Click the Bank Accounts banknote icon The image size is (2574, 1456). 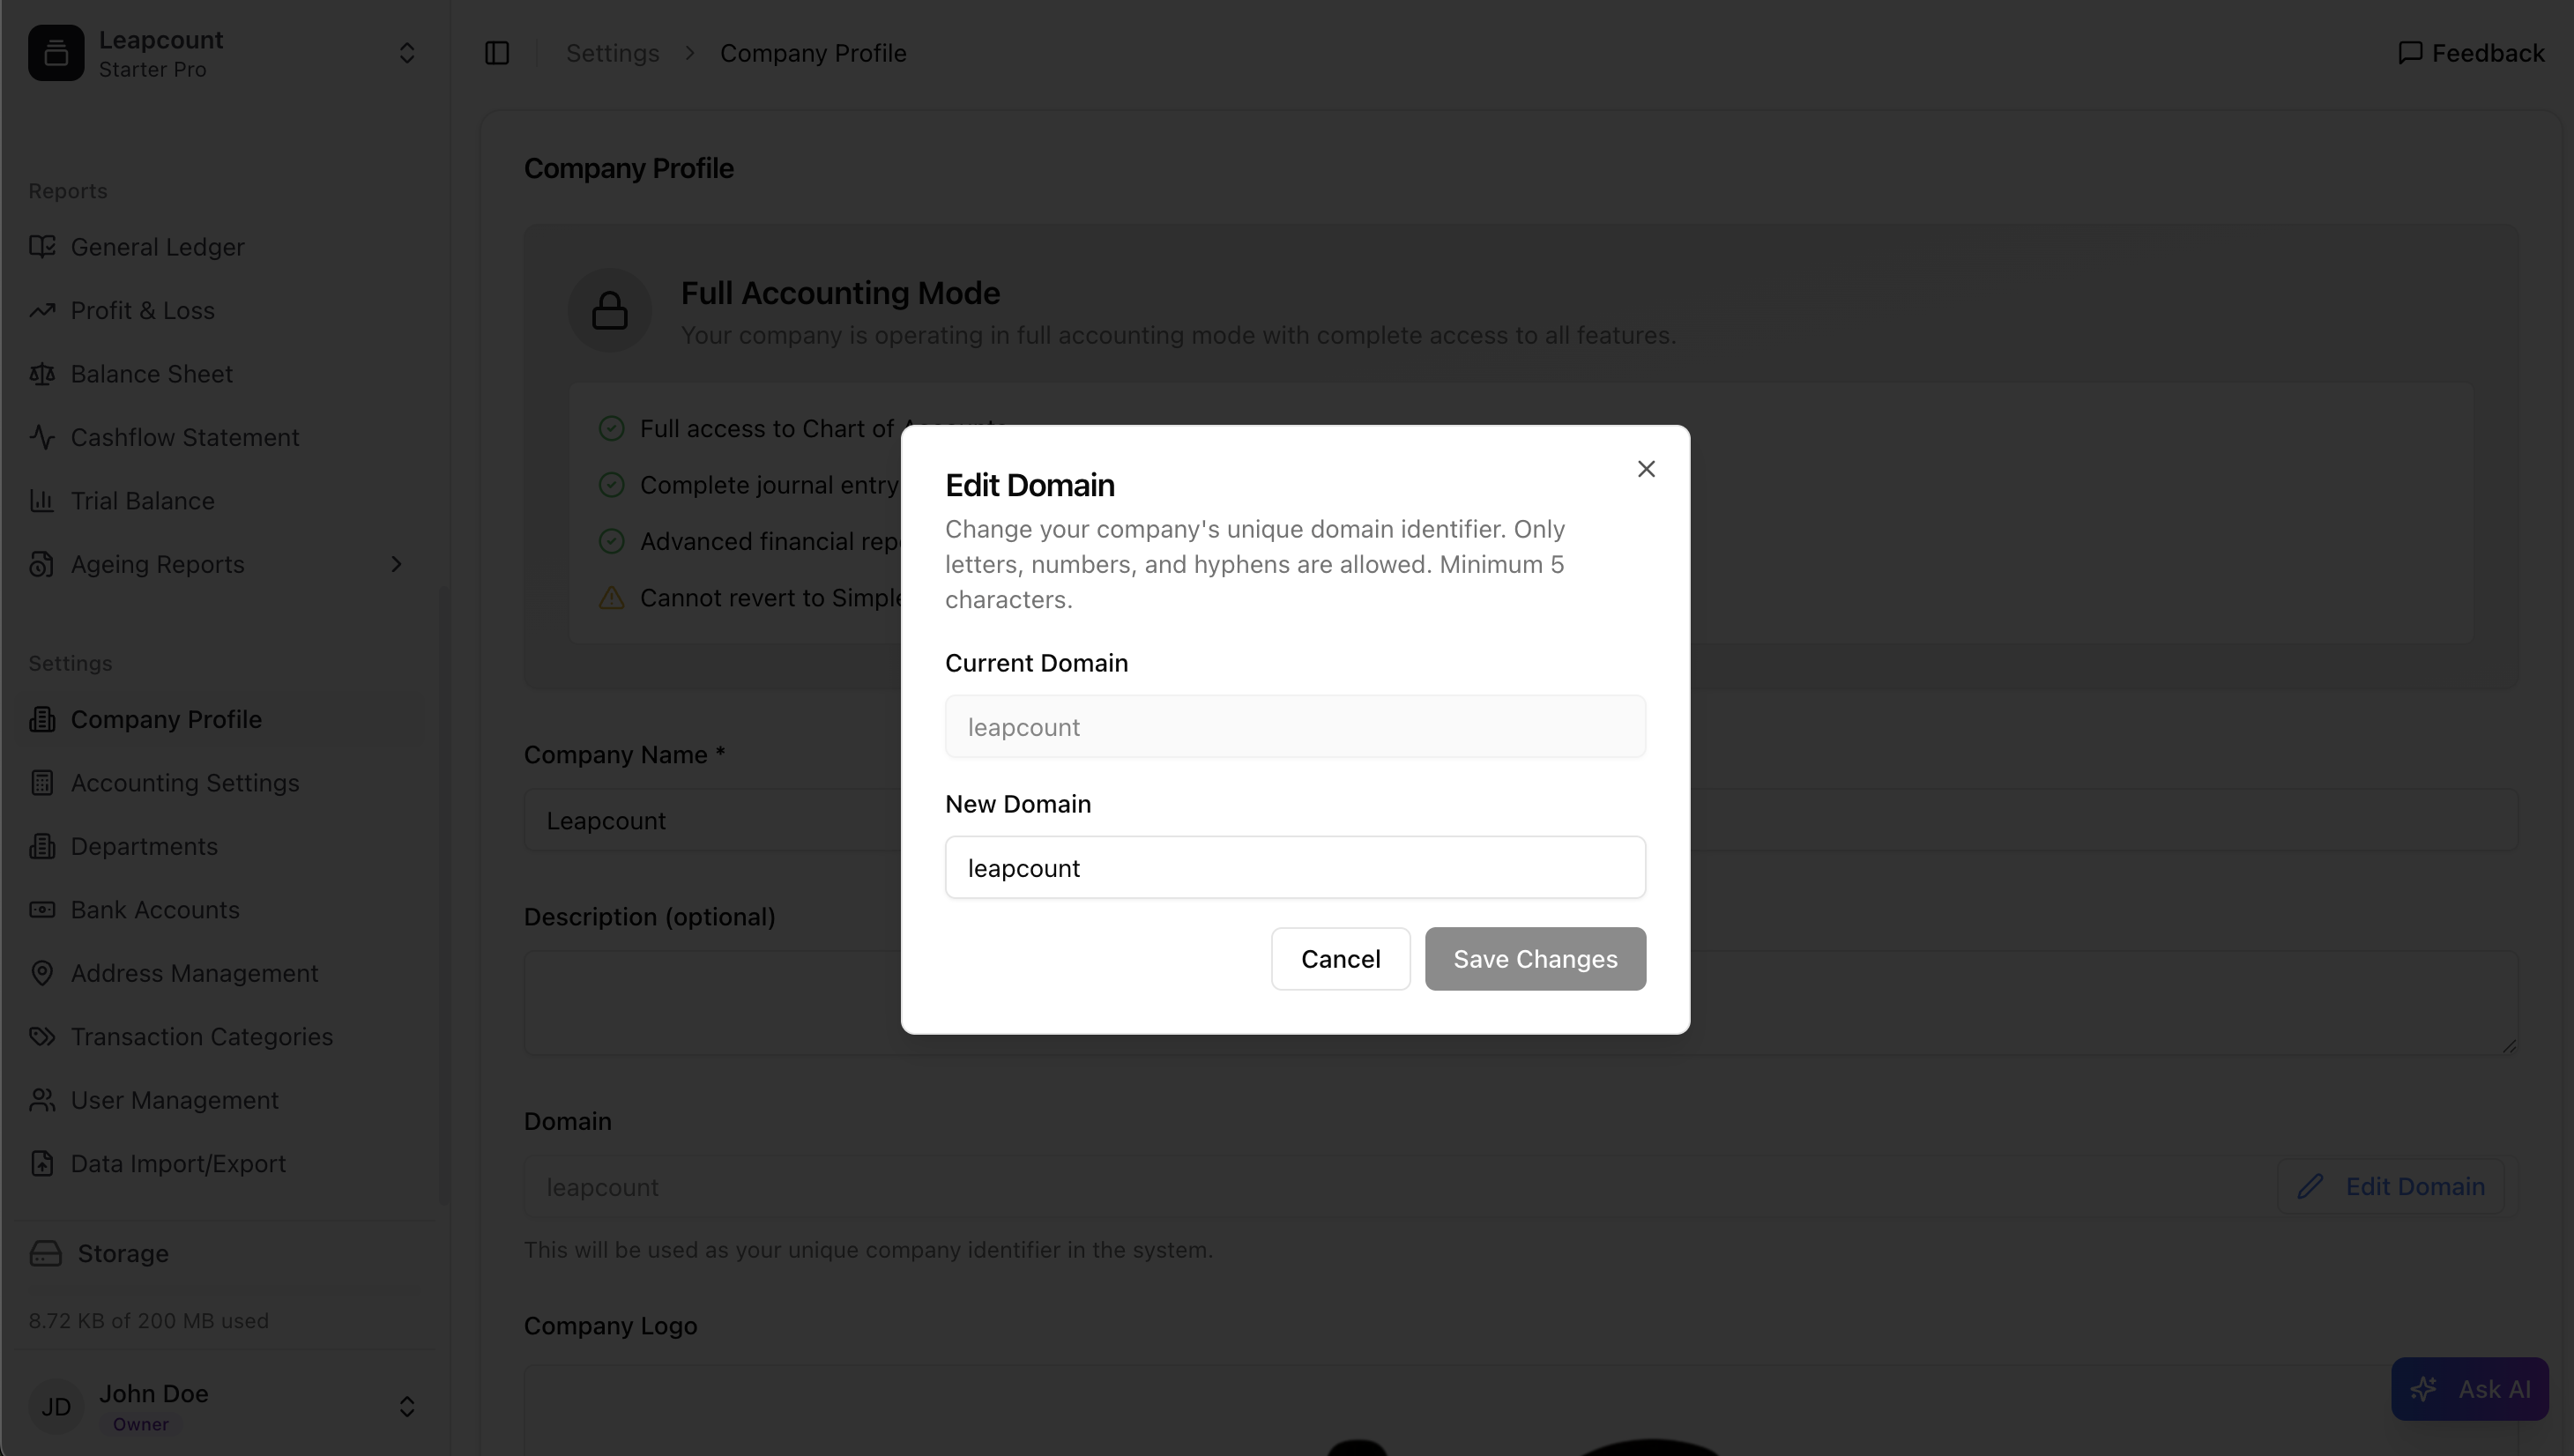(x=42, y=910)
